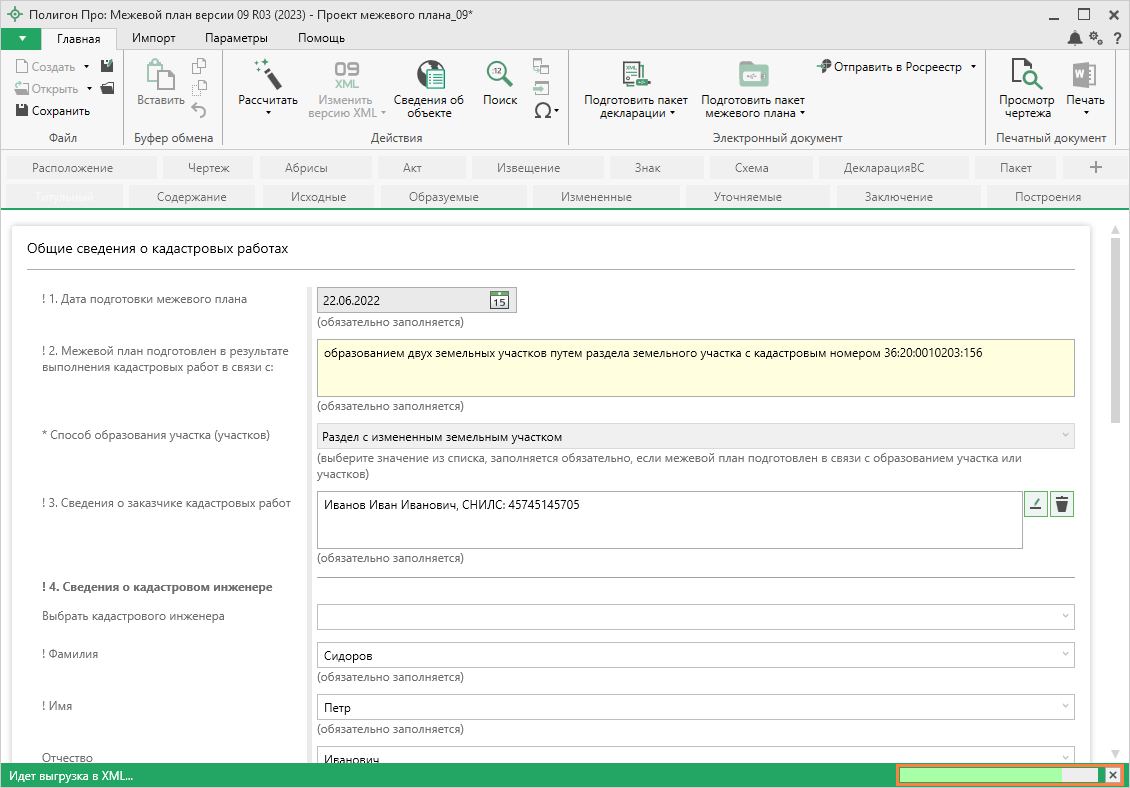Delete customer entry with trash icon
Screen dimensions: 1130x788
(1062, 505)
